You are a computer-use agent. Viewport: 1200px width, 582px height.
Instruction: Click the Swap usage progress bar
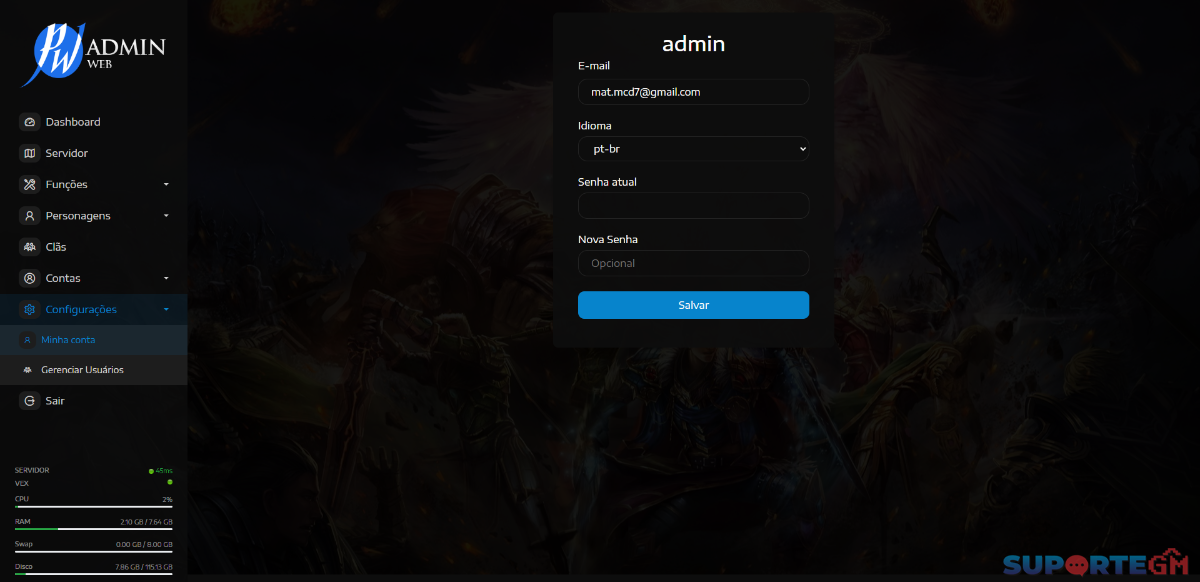[x=94, y=552]
